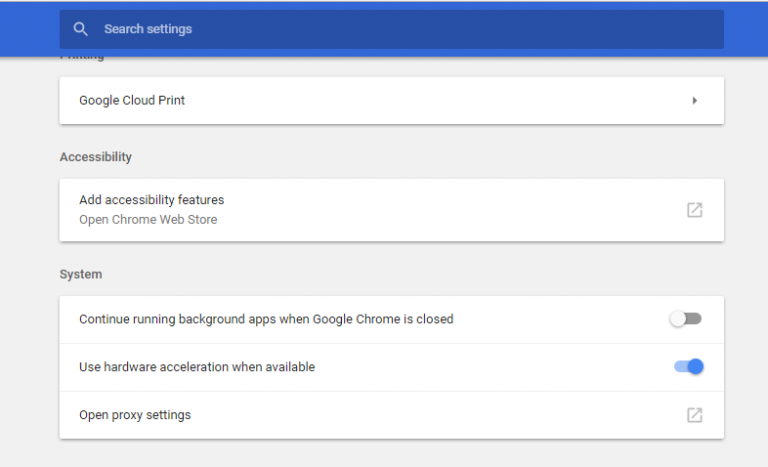Click blank area of accessibility features card

pos(450,210)
